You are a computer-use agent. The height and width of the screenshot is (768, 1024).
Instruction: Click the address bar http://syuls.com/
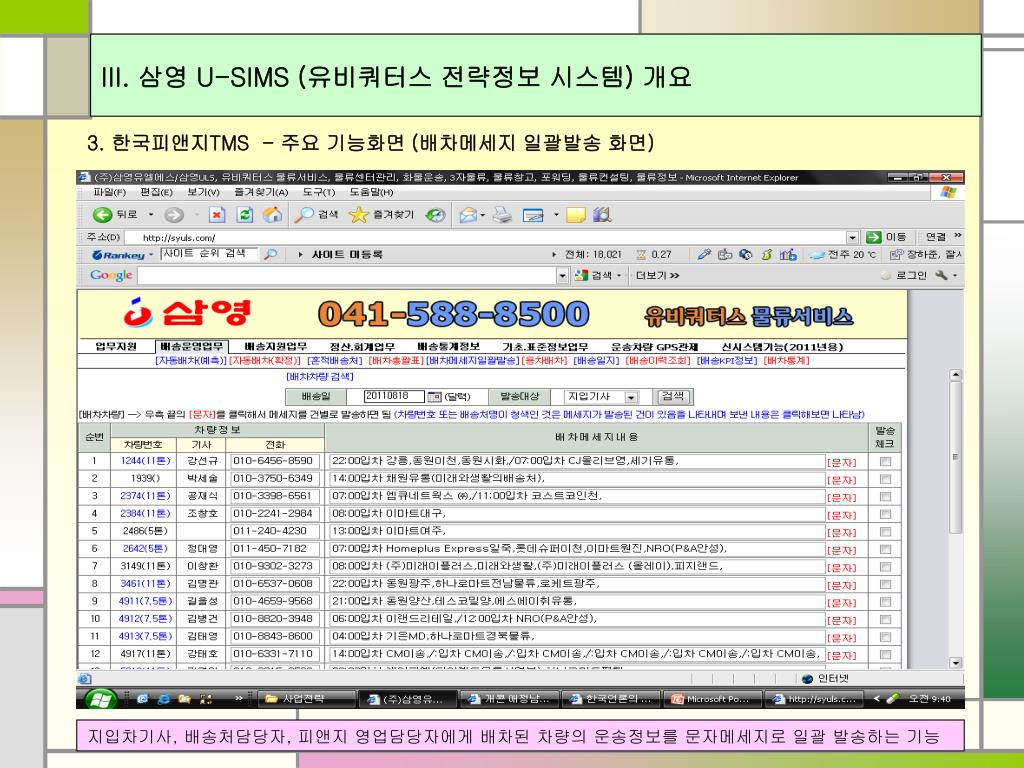(485, 238)
